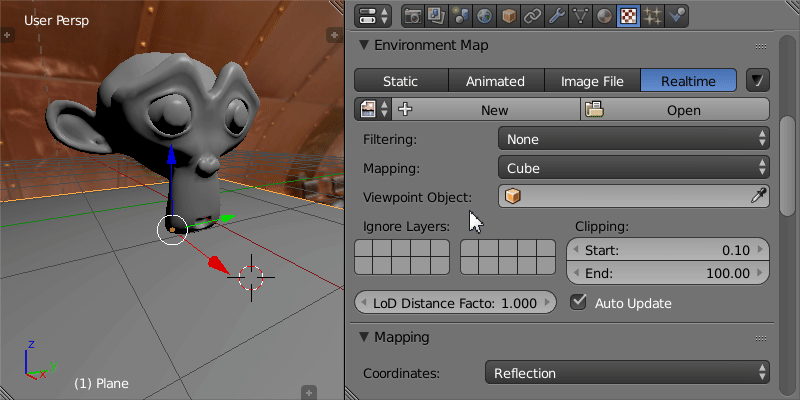Click the eyedropper for Viewpoint Object
The height and width of the screenshot is (400, 800).
[759, 196]
